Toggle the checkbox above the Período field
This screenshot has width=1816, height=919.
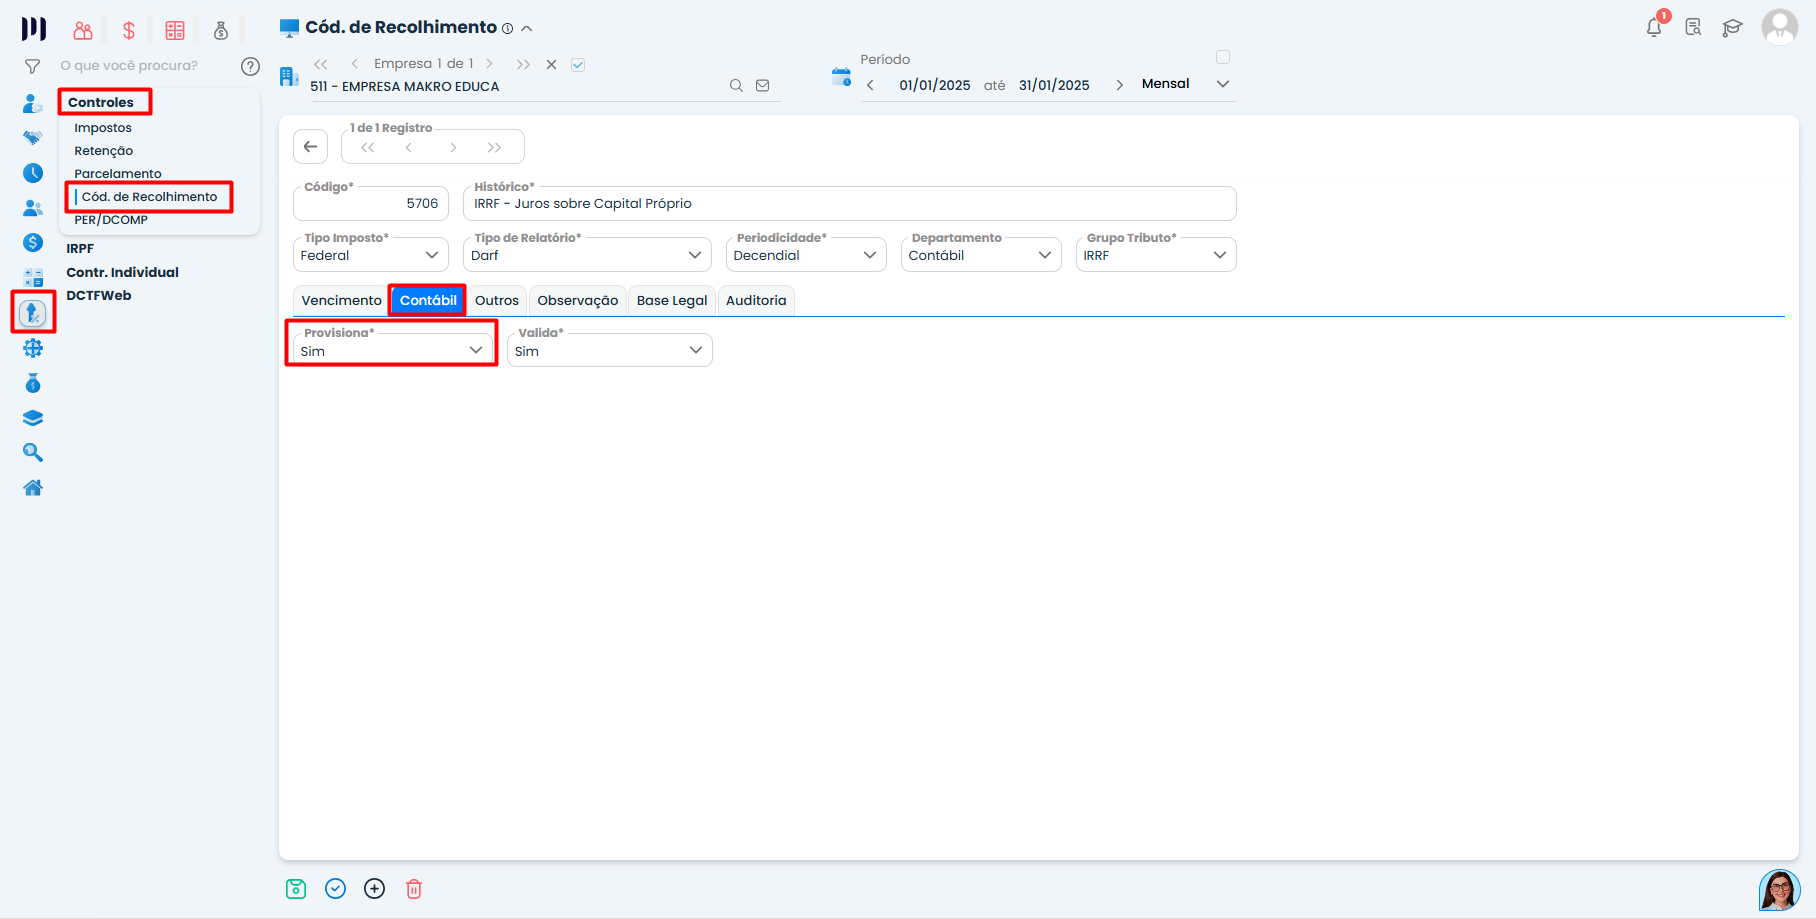(x=1223, y=57)
